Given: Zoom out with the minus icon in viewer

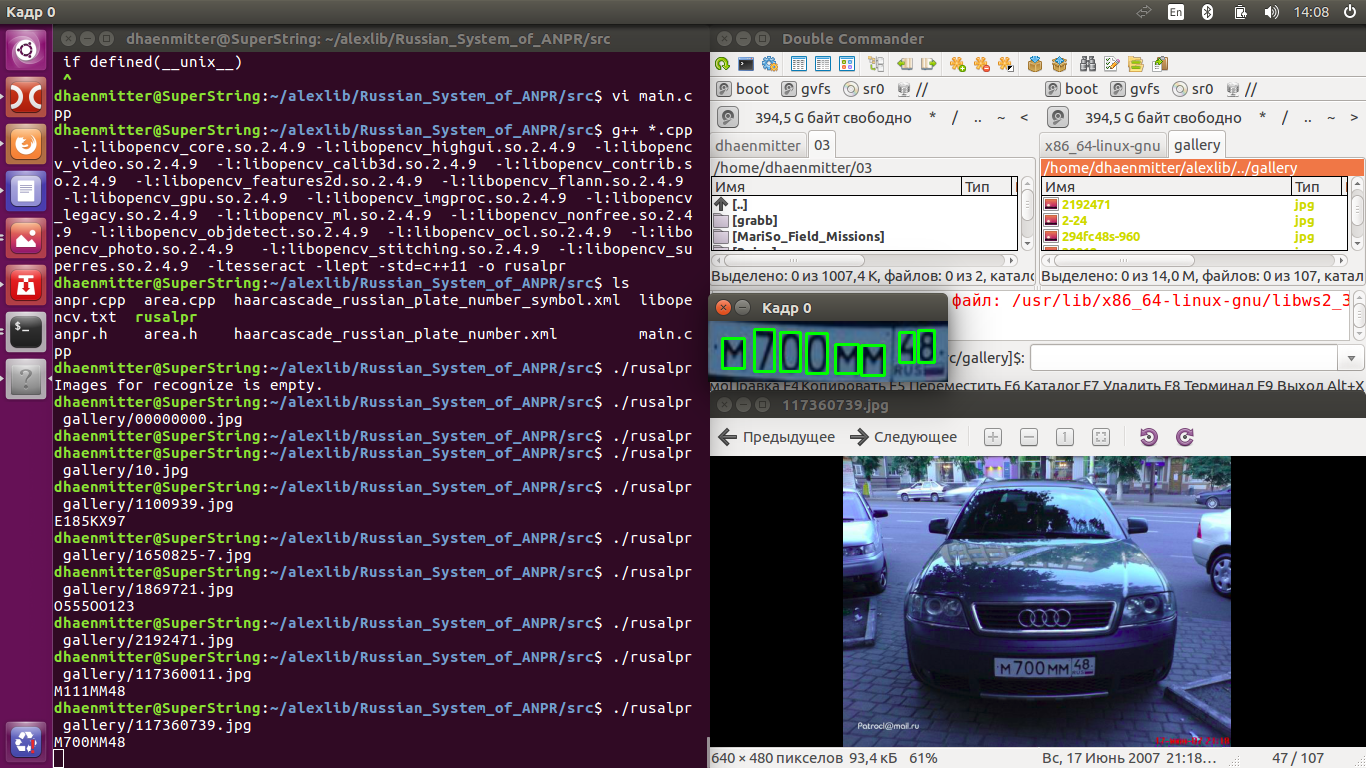Looking at the screenshot, I should tap(1029, 437).
